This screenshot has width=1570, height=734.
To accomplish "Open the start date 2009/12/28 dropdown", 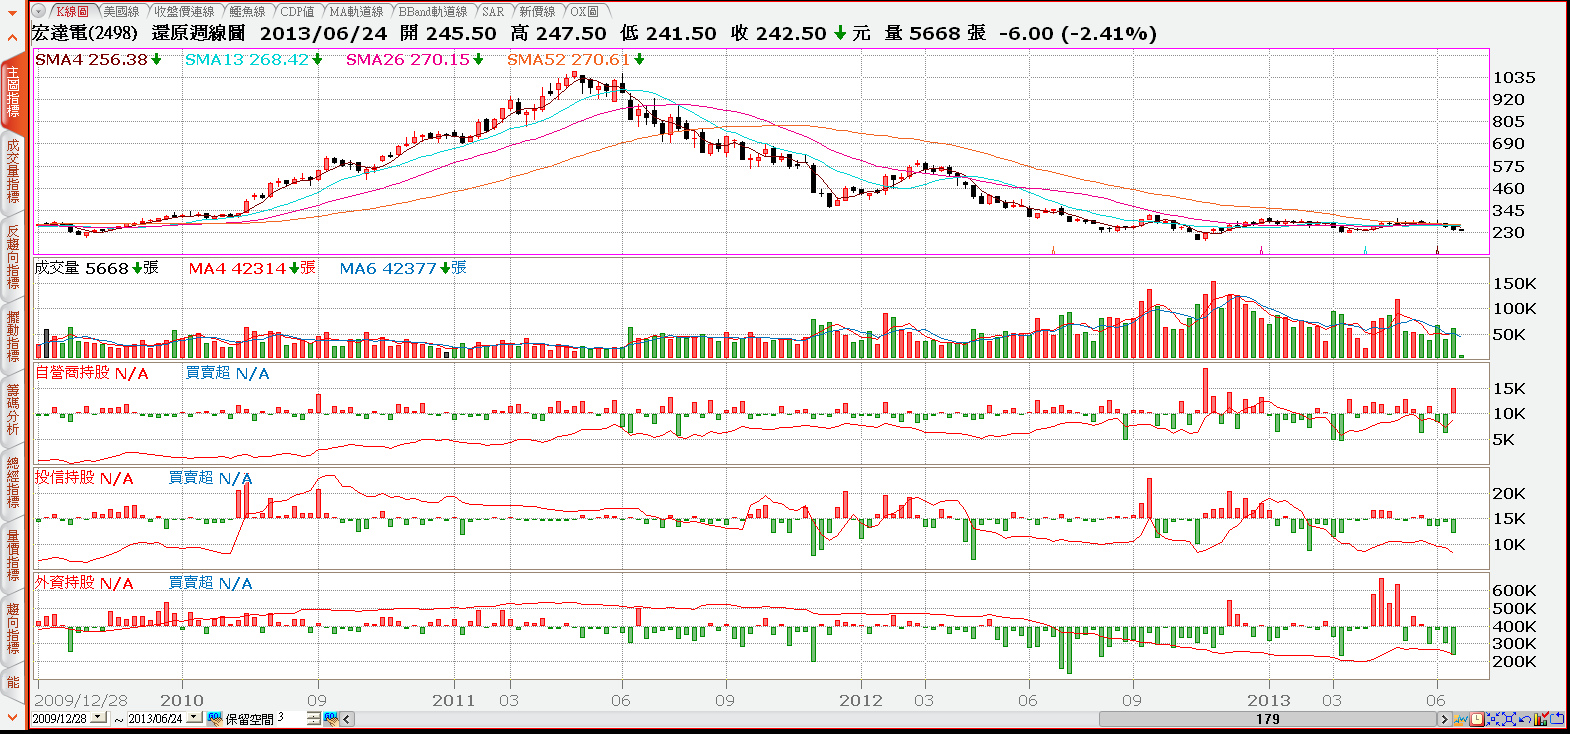I will pos(98,717).
